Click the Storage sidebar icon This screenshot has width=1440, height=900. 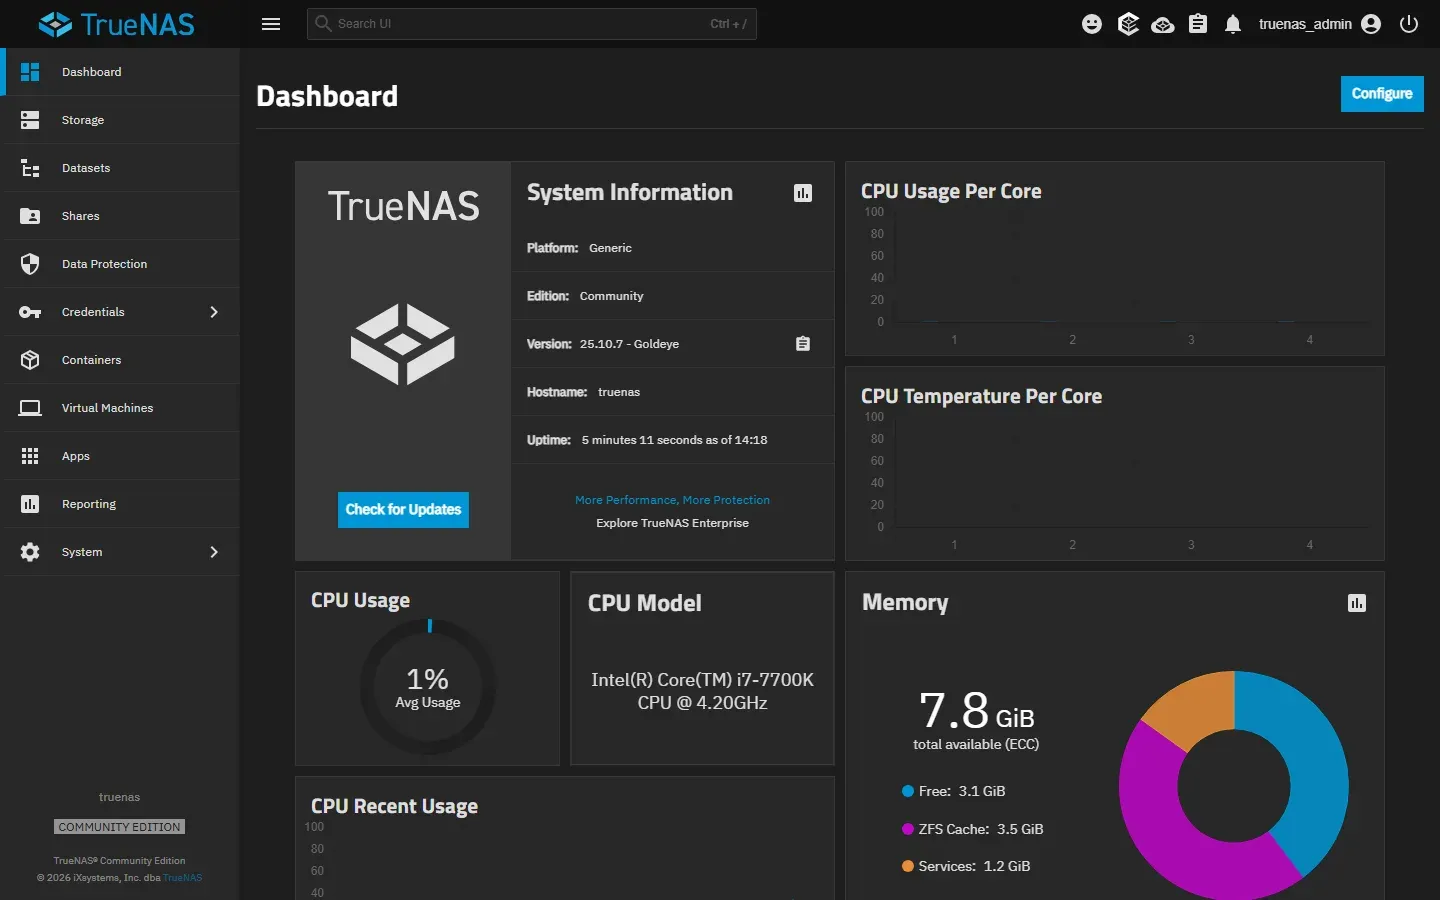click(30, 120)
